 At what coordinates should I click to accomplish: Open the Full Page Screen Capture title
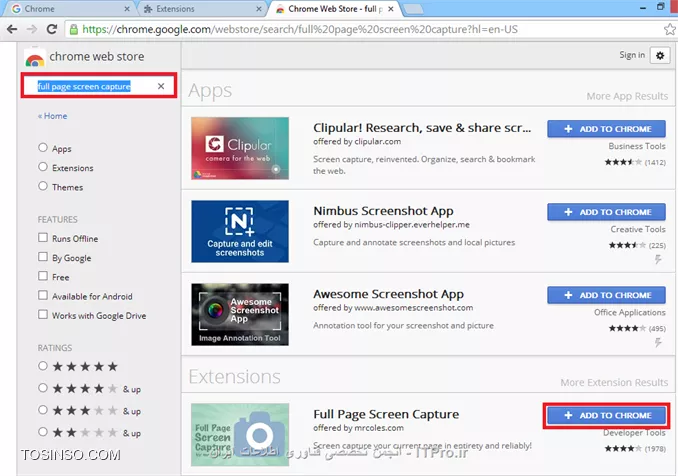click(386, 414)
